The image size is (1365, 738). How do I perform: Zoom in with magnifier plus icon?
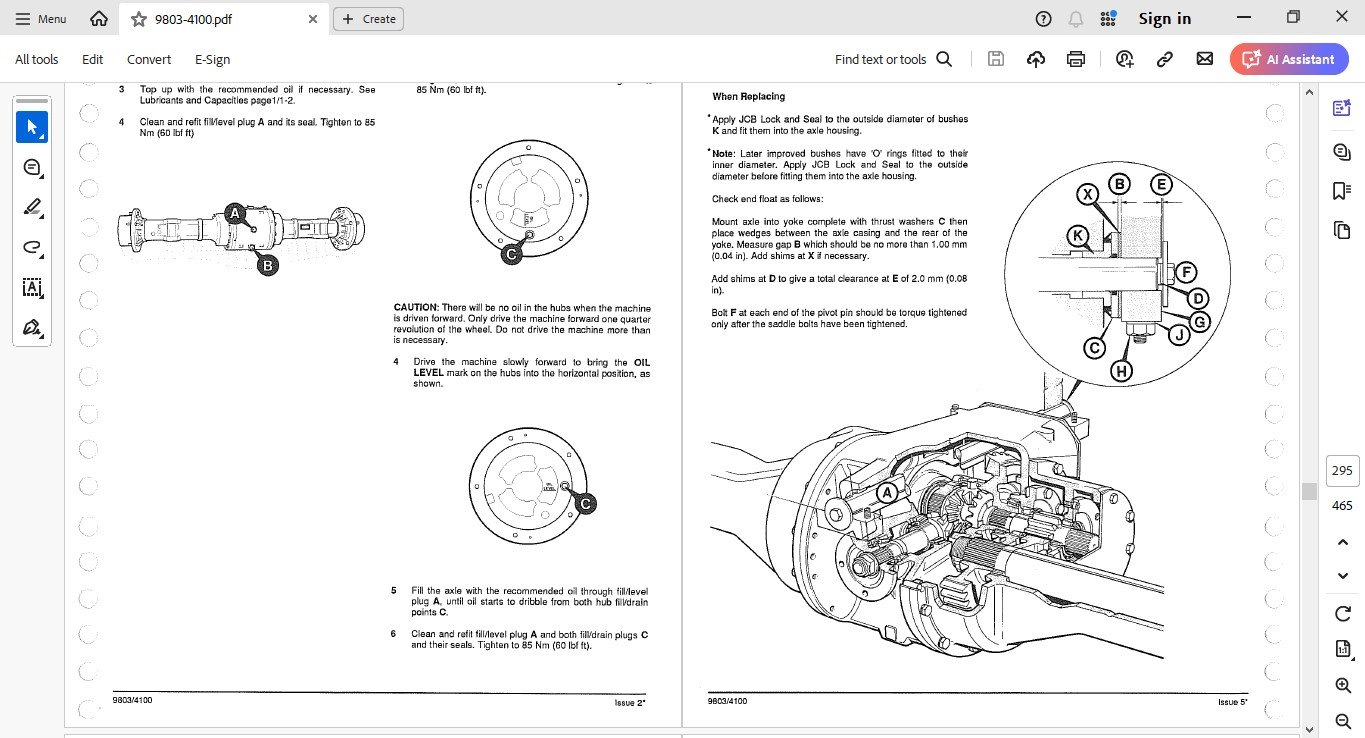(x=1343, y=685)
